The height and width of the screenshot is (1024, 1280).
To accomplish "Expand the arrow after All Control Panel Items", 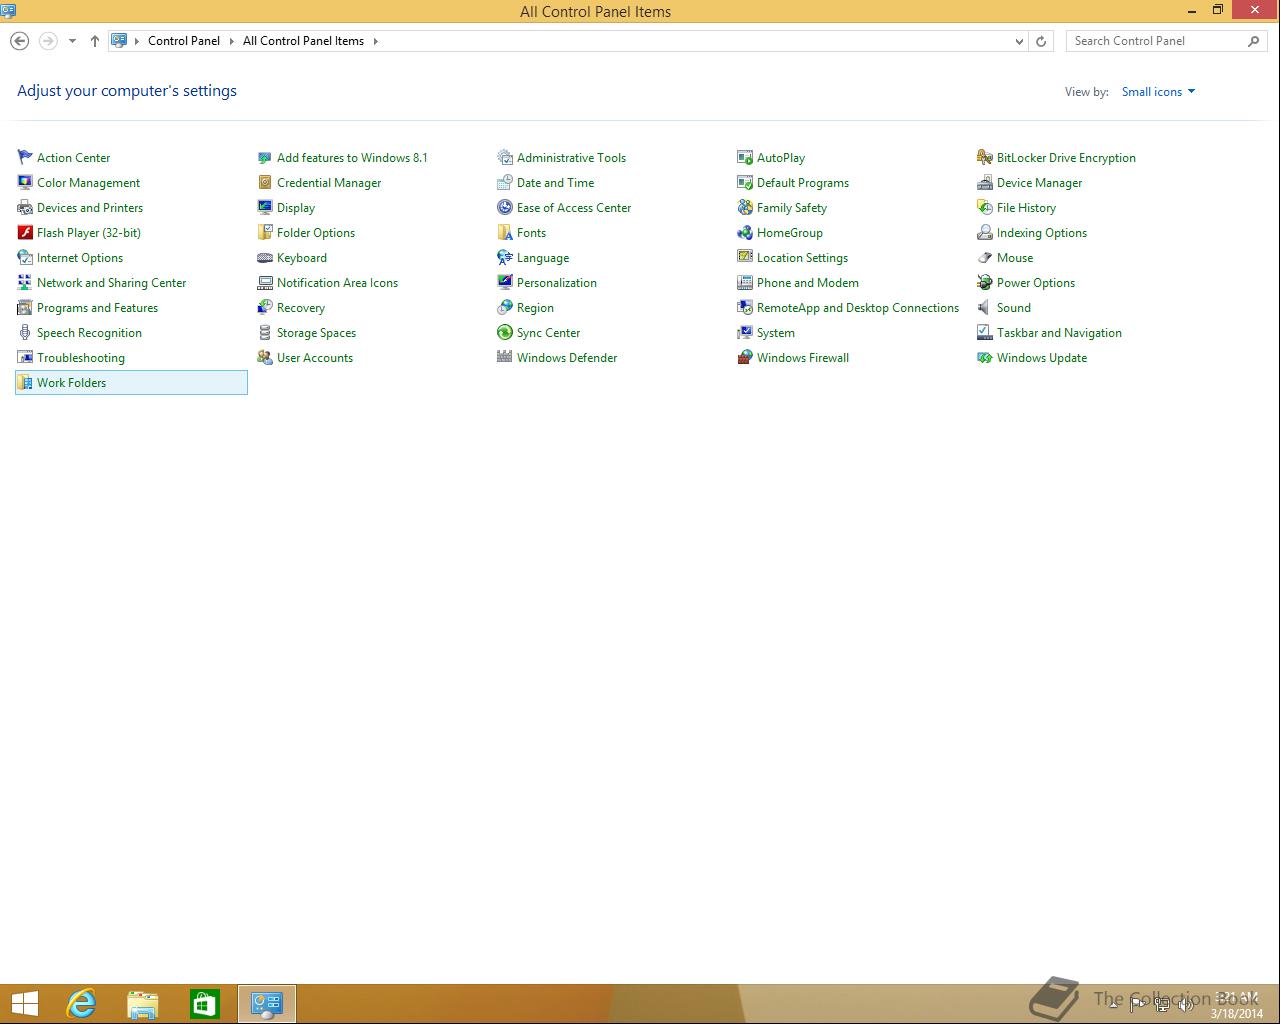I will [376, 41].
